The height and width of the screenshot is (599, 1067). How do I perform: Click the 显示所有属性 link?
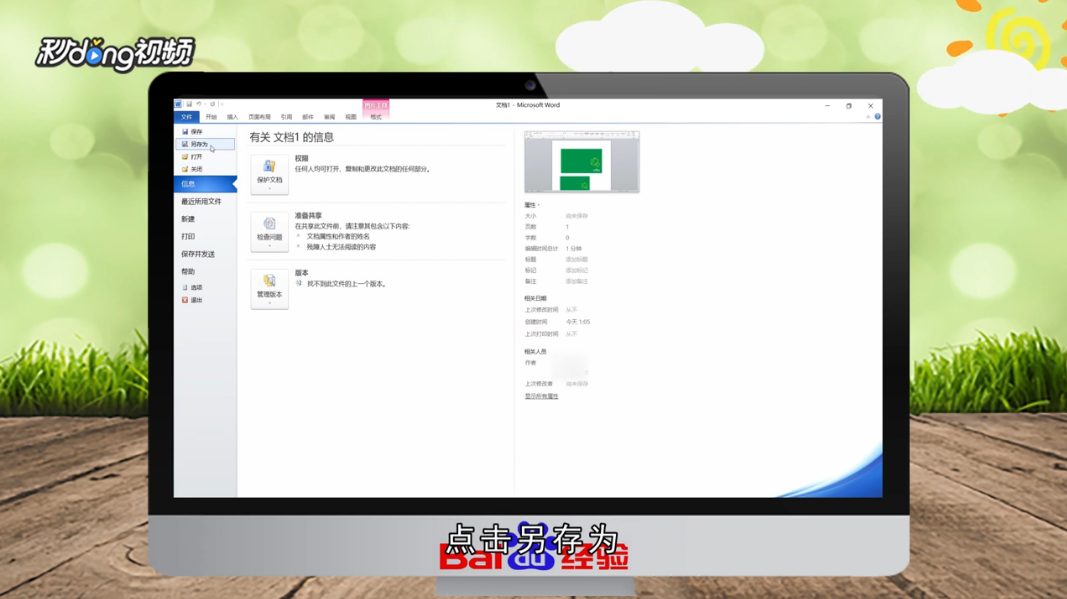click(x=542, y=396)
